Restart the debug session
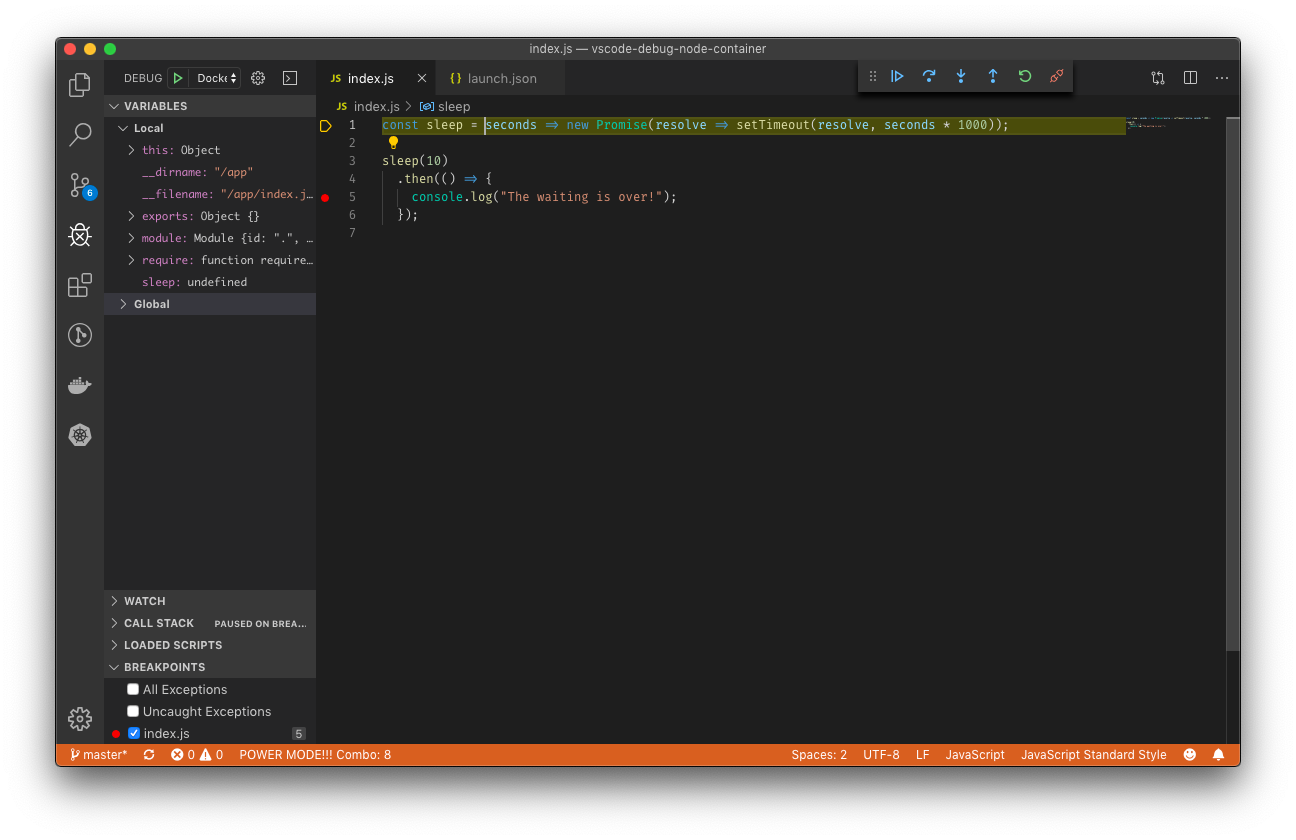This screenshot has height=840, width=1296. point(1025,76)
